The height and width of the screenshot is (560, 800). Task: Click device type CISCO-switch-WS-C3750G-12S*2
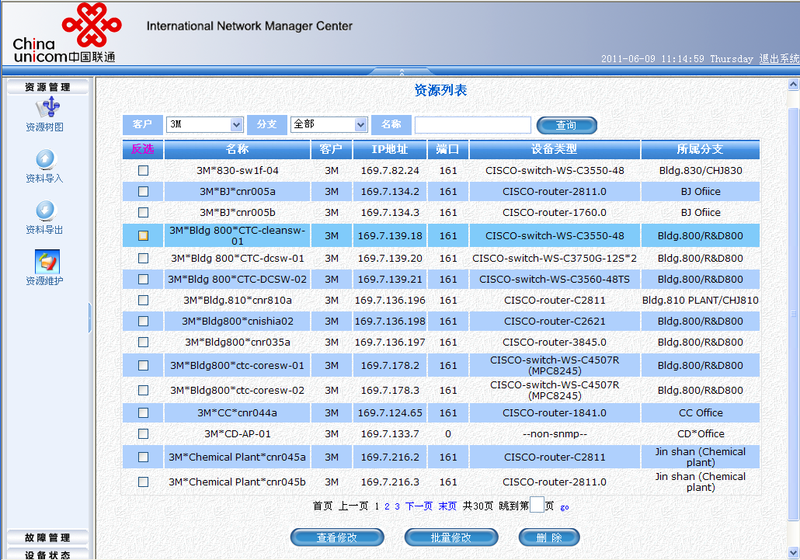tap(555, 258)
